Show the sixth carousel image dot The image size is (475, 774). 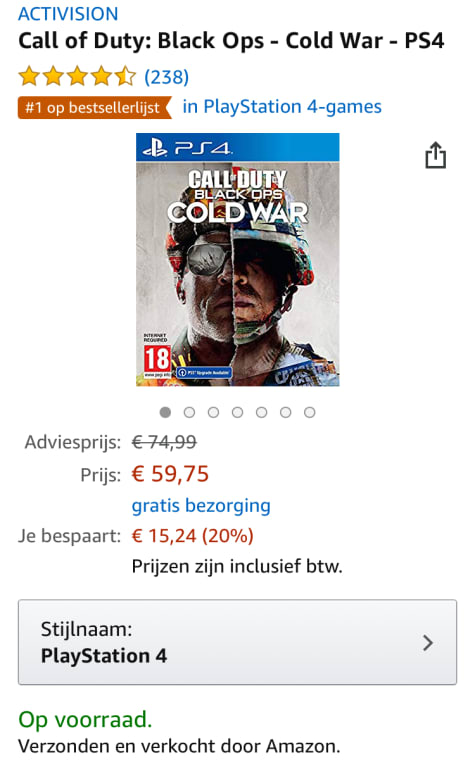click(x=285, y=412)
